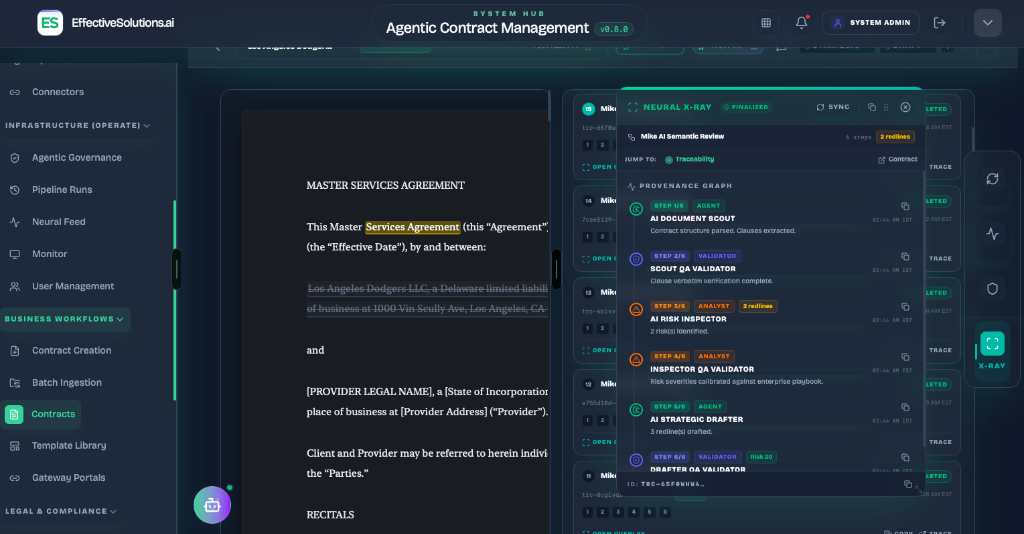Click the Contract link in X-Ray panel
Image resolution: width=1024 pixels, height=534 pixels.
coord(898,159)
